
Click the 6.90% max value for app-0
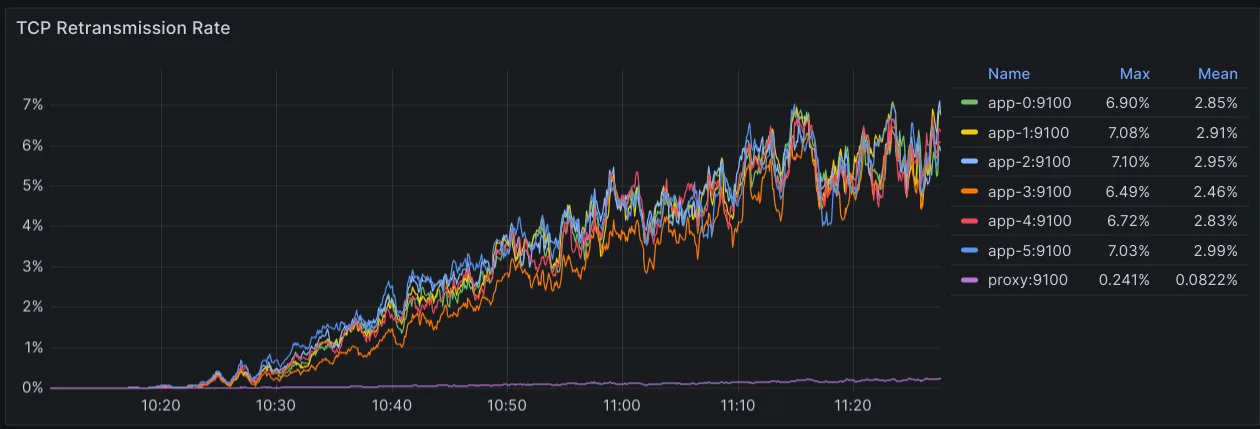click(x=1128, y=103)
